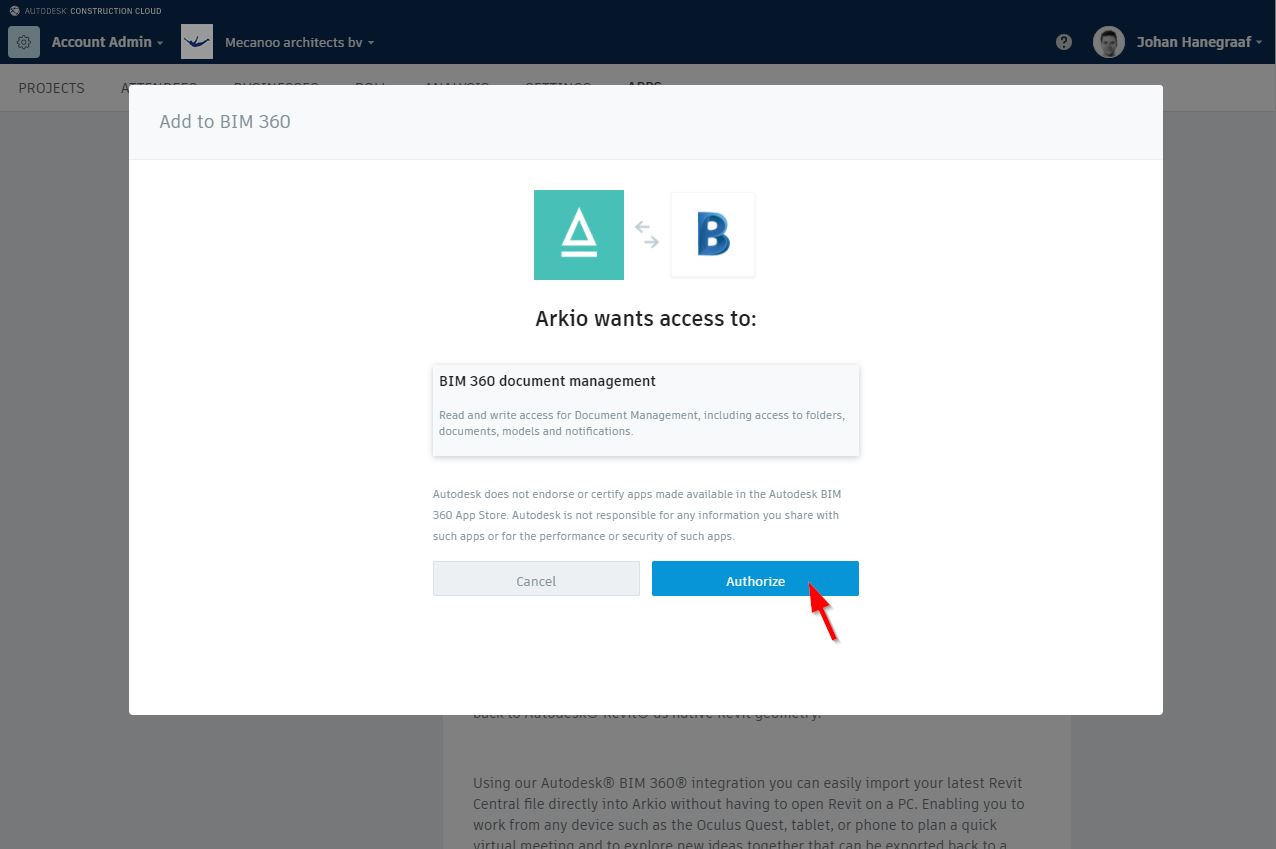1276x849 pixels.
Task: Click the Mecanoo company logo thumbnail
Action: (197, 42)
